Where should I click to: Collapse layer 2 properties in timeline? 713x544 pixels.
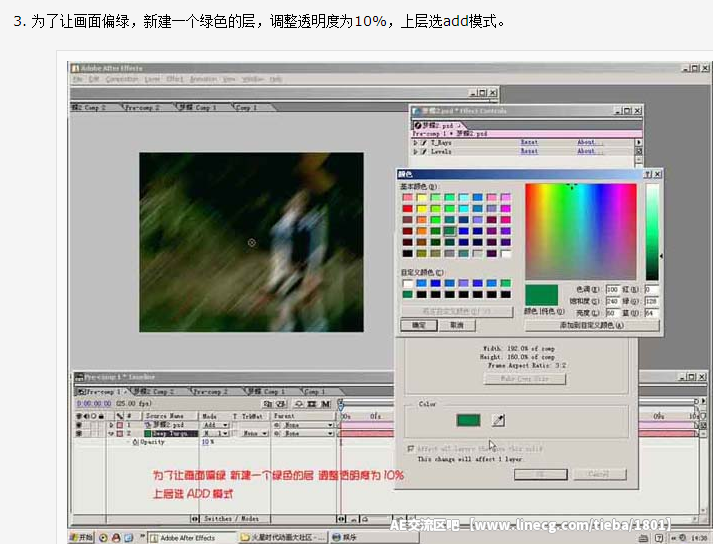coord(111,434)
